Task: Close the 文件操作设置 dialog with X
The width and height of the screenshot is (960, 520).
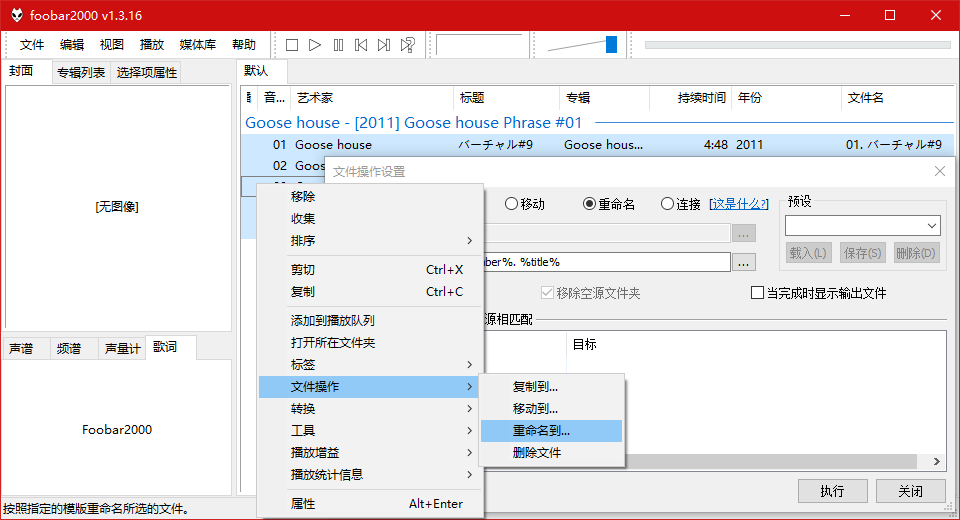Action: pyautogui.click(x=939, y=171)
